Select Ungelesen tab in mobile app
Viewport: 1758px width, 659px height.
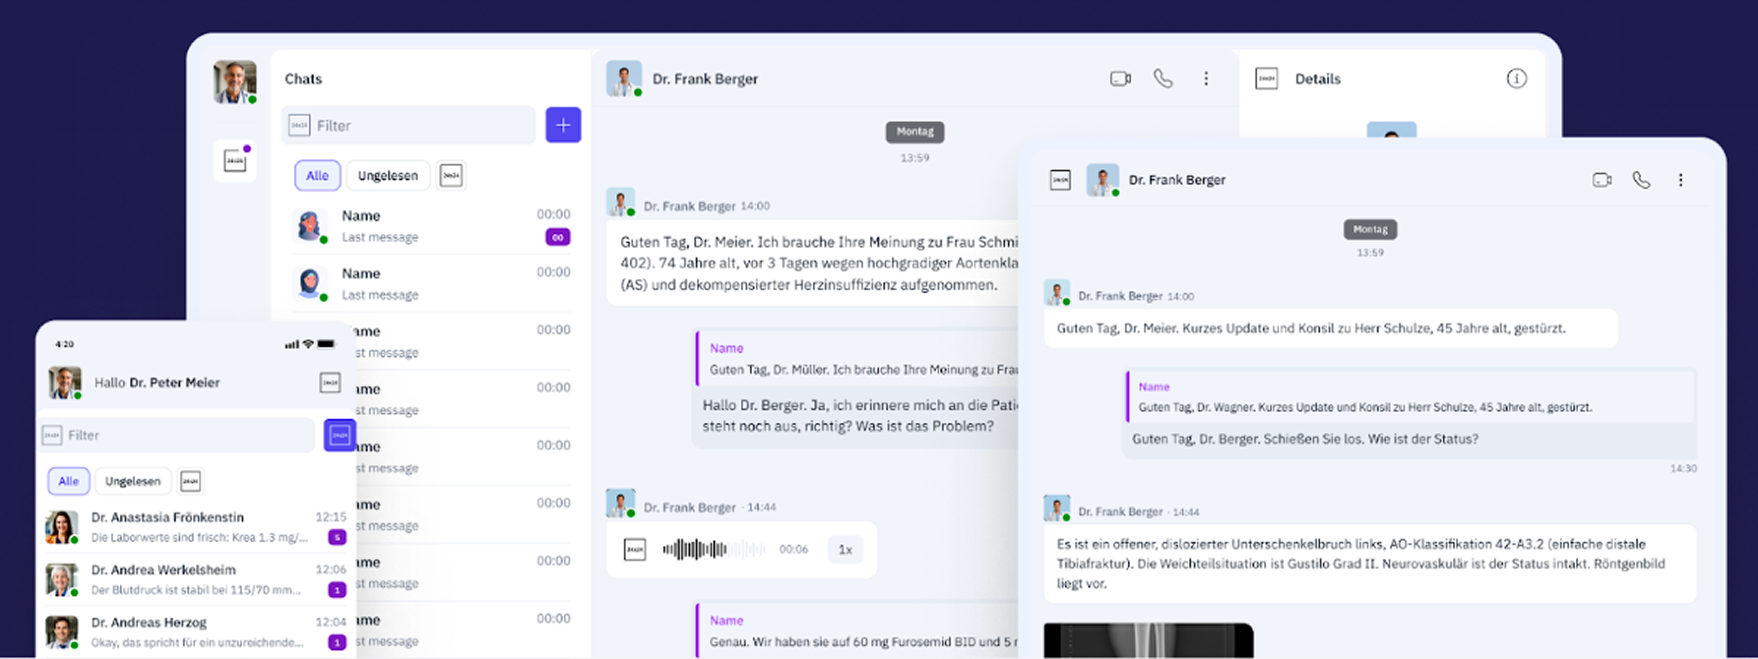click(x=133, y=481)
